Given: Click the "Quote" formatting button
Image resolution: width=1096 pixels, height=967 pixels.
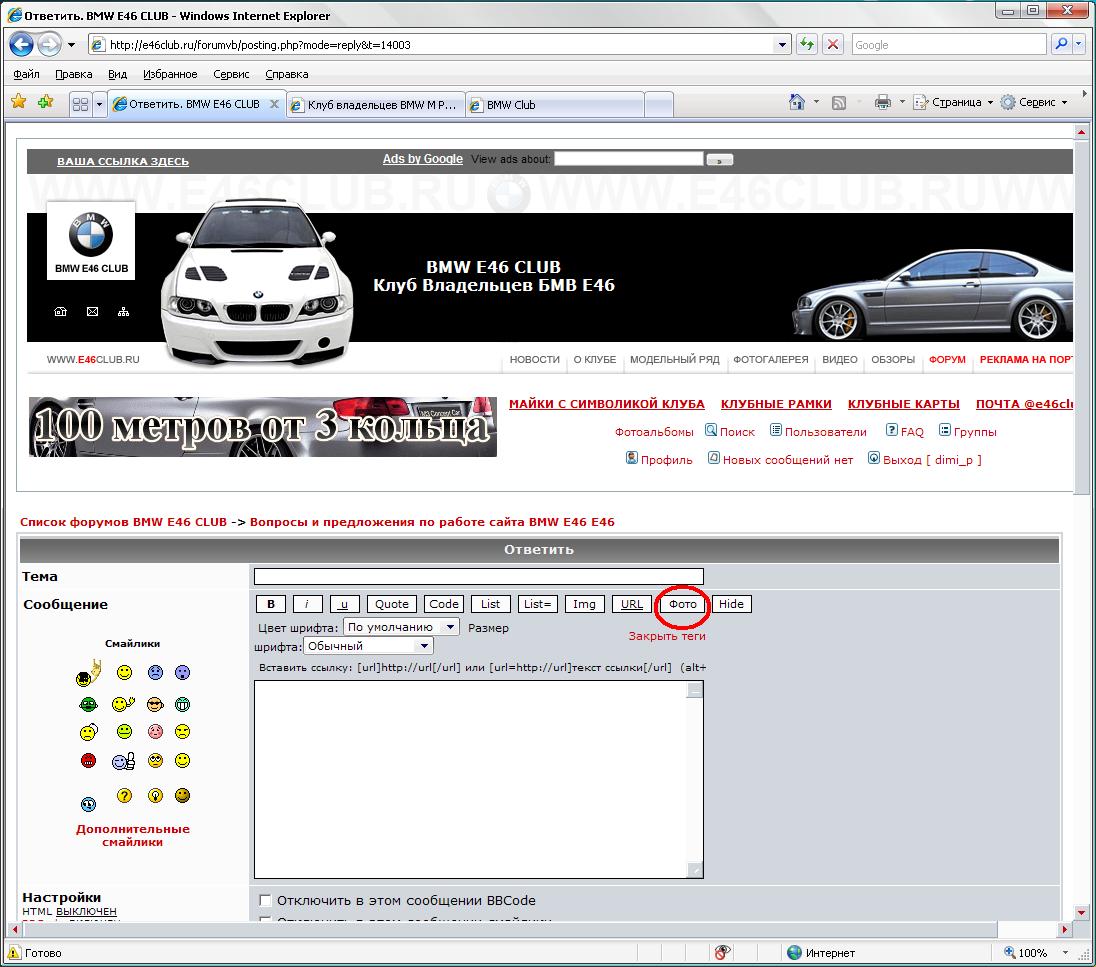Looking at the screenshot, I should pos(392,604).
